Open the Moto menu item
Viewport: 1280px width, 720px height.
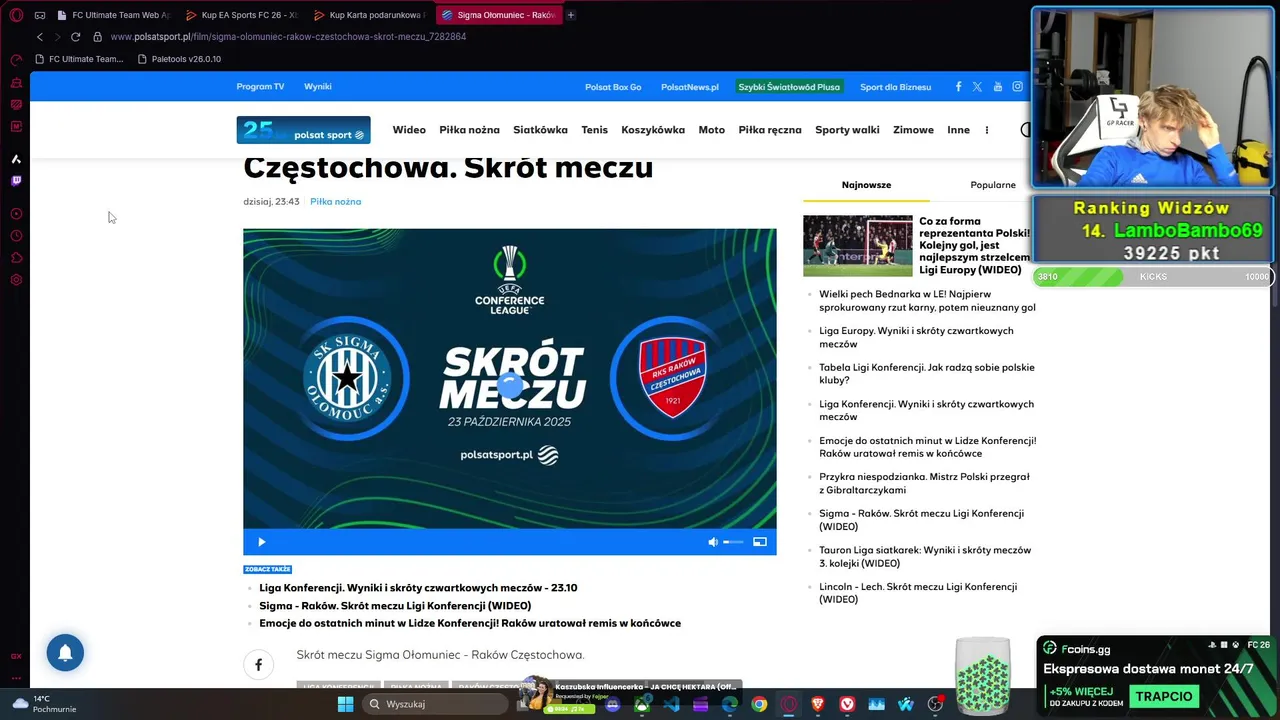[711, 130]
